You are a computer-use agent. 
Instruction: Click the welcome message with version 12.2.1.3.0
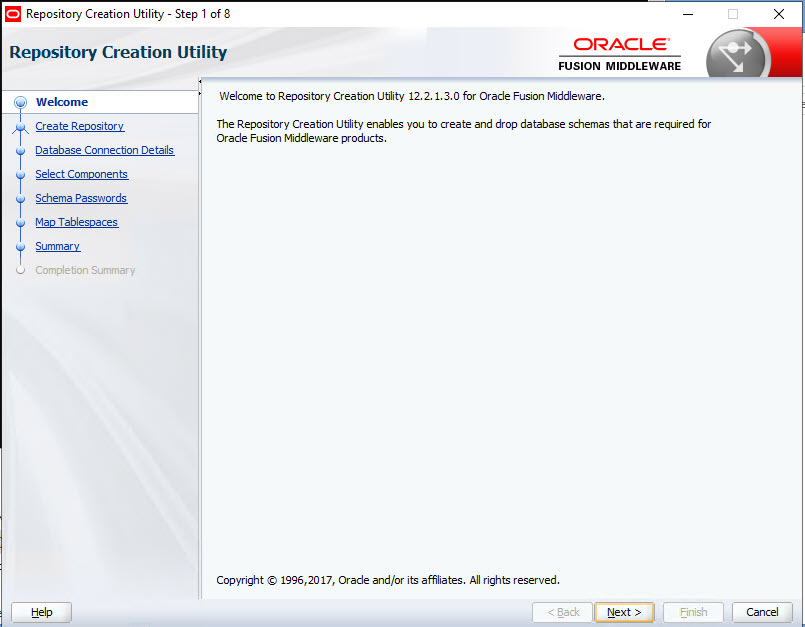(412, 96)
